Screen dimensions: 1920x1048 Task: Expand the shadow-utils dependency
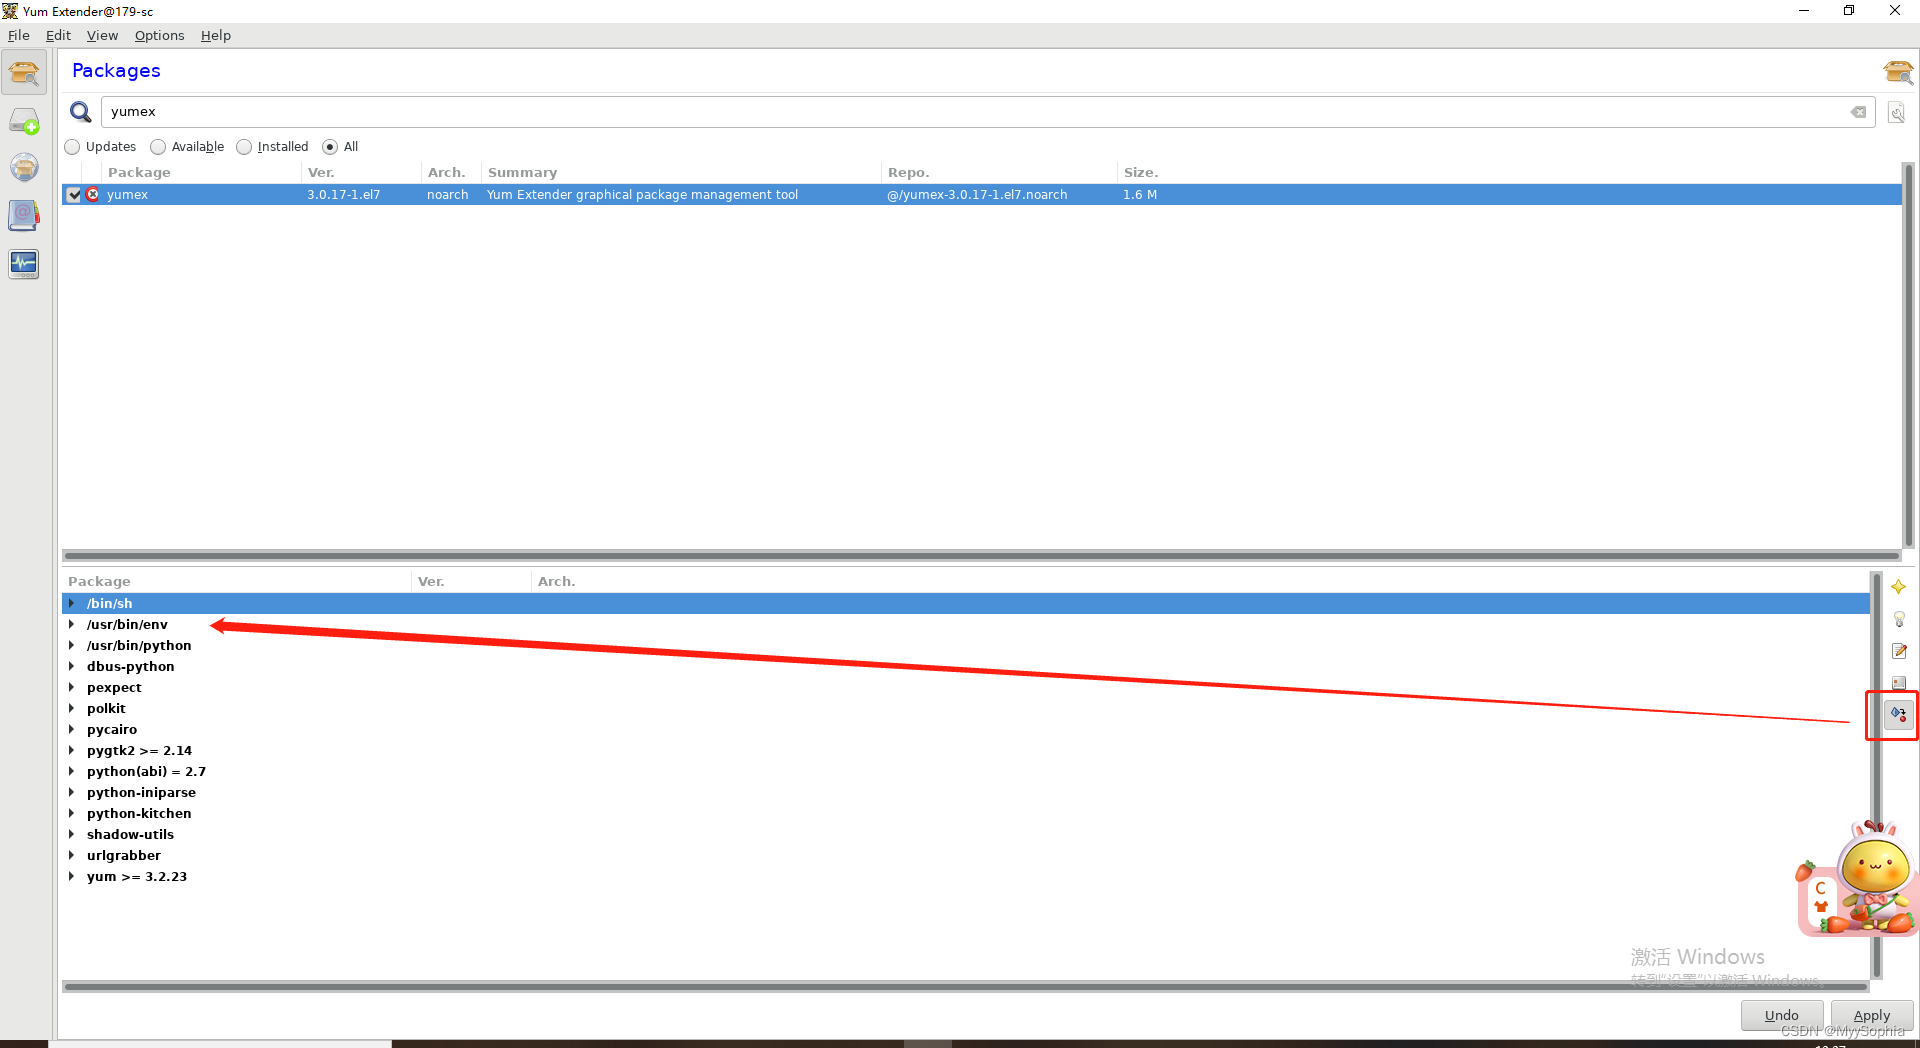[x=72, y=834]
